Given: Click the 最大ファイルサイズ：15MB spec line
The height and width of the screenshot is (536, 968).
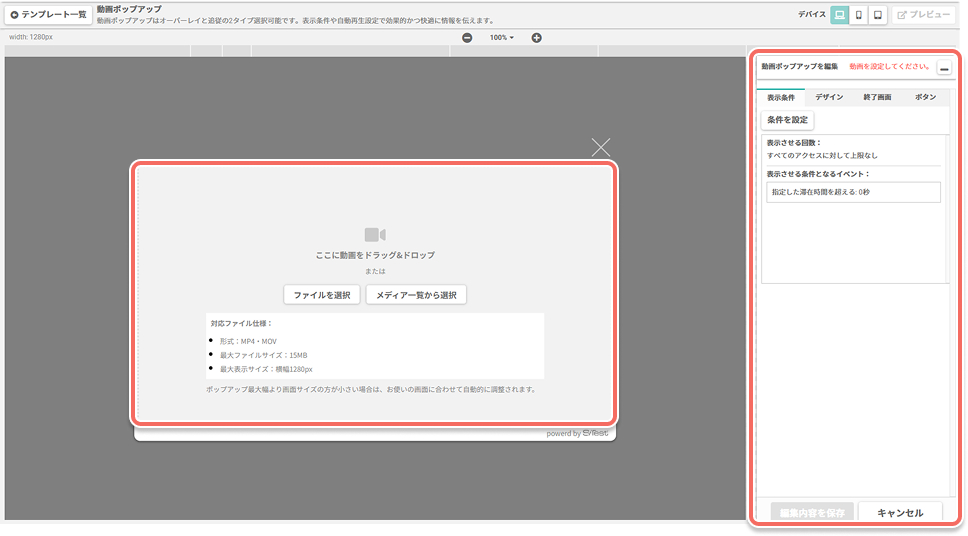Looking at the screenshot, I should click(x=264, y=356).
